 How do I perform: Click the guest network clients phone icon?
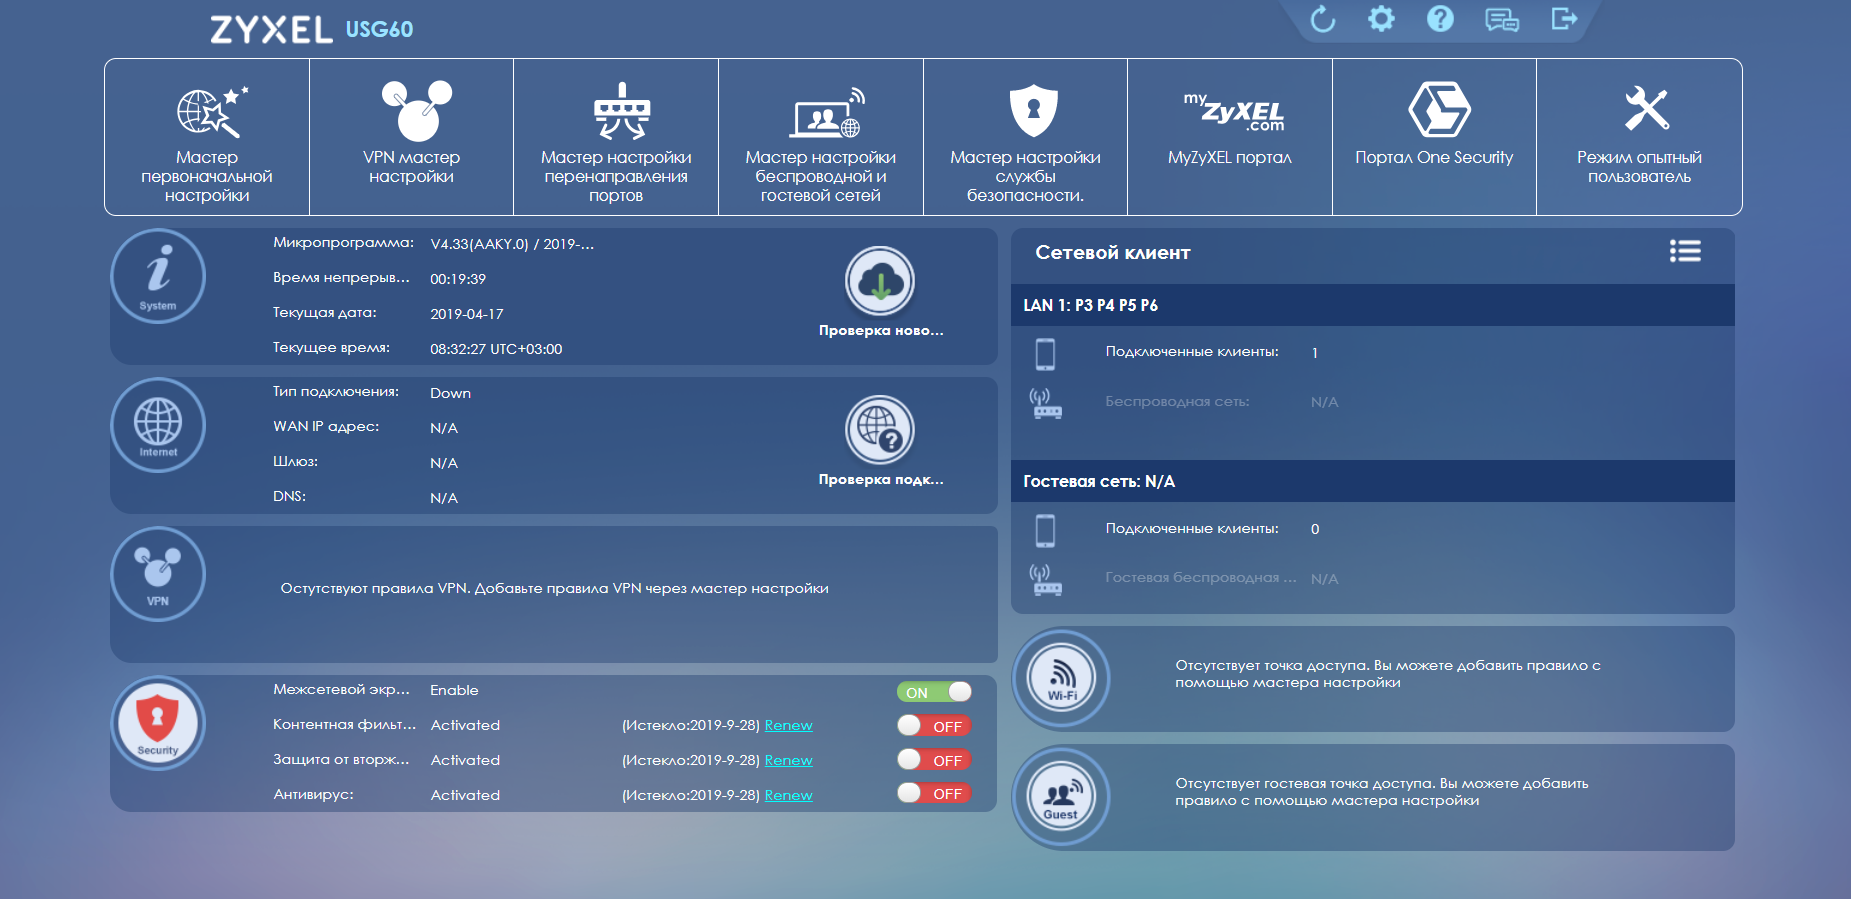pyautogui.click(x=1045, y=530)
